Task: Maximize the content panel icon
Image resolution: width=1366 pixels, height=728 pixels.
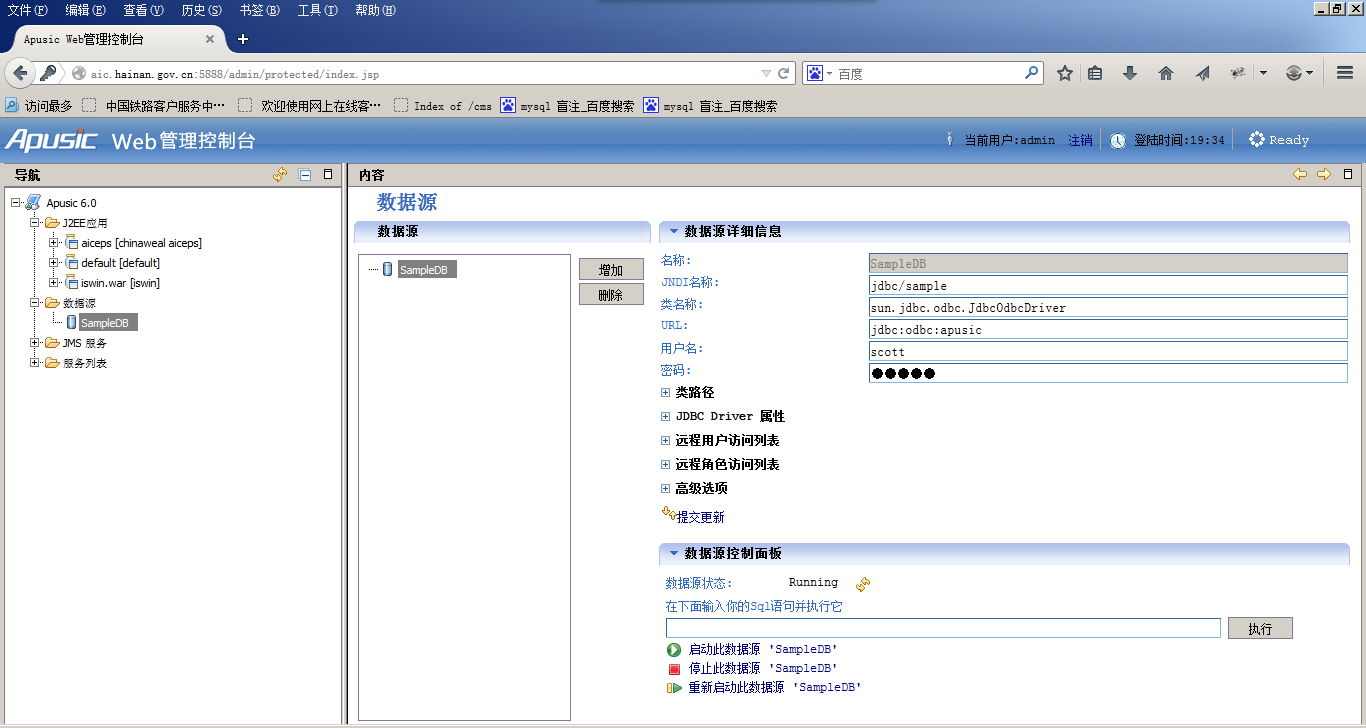Action: [x=1348, y=174]
